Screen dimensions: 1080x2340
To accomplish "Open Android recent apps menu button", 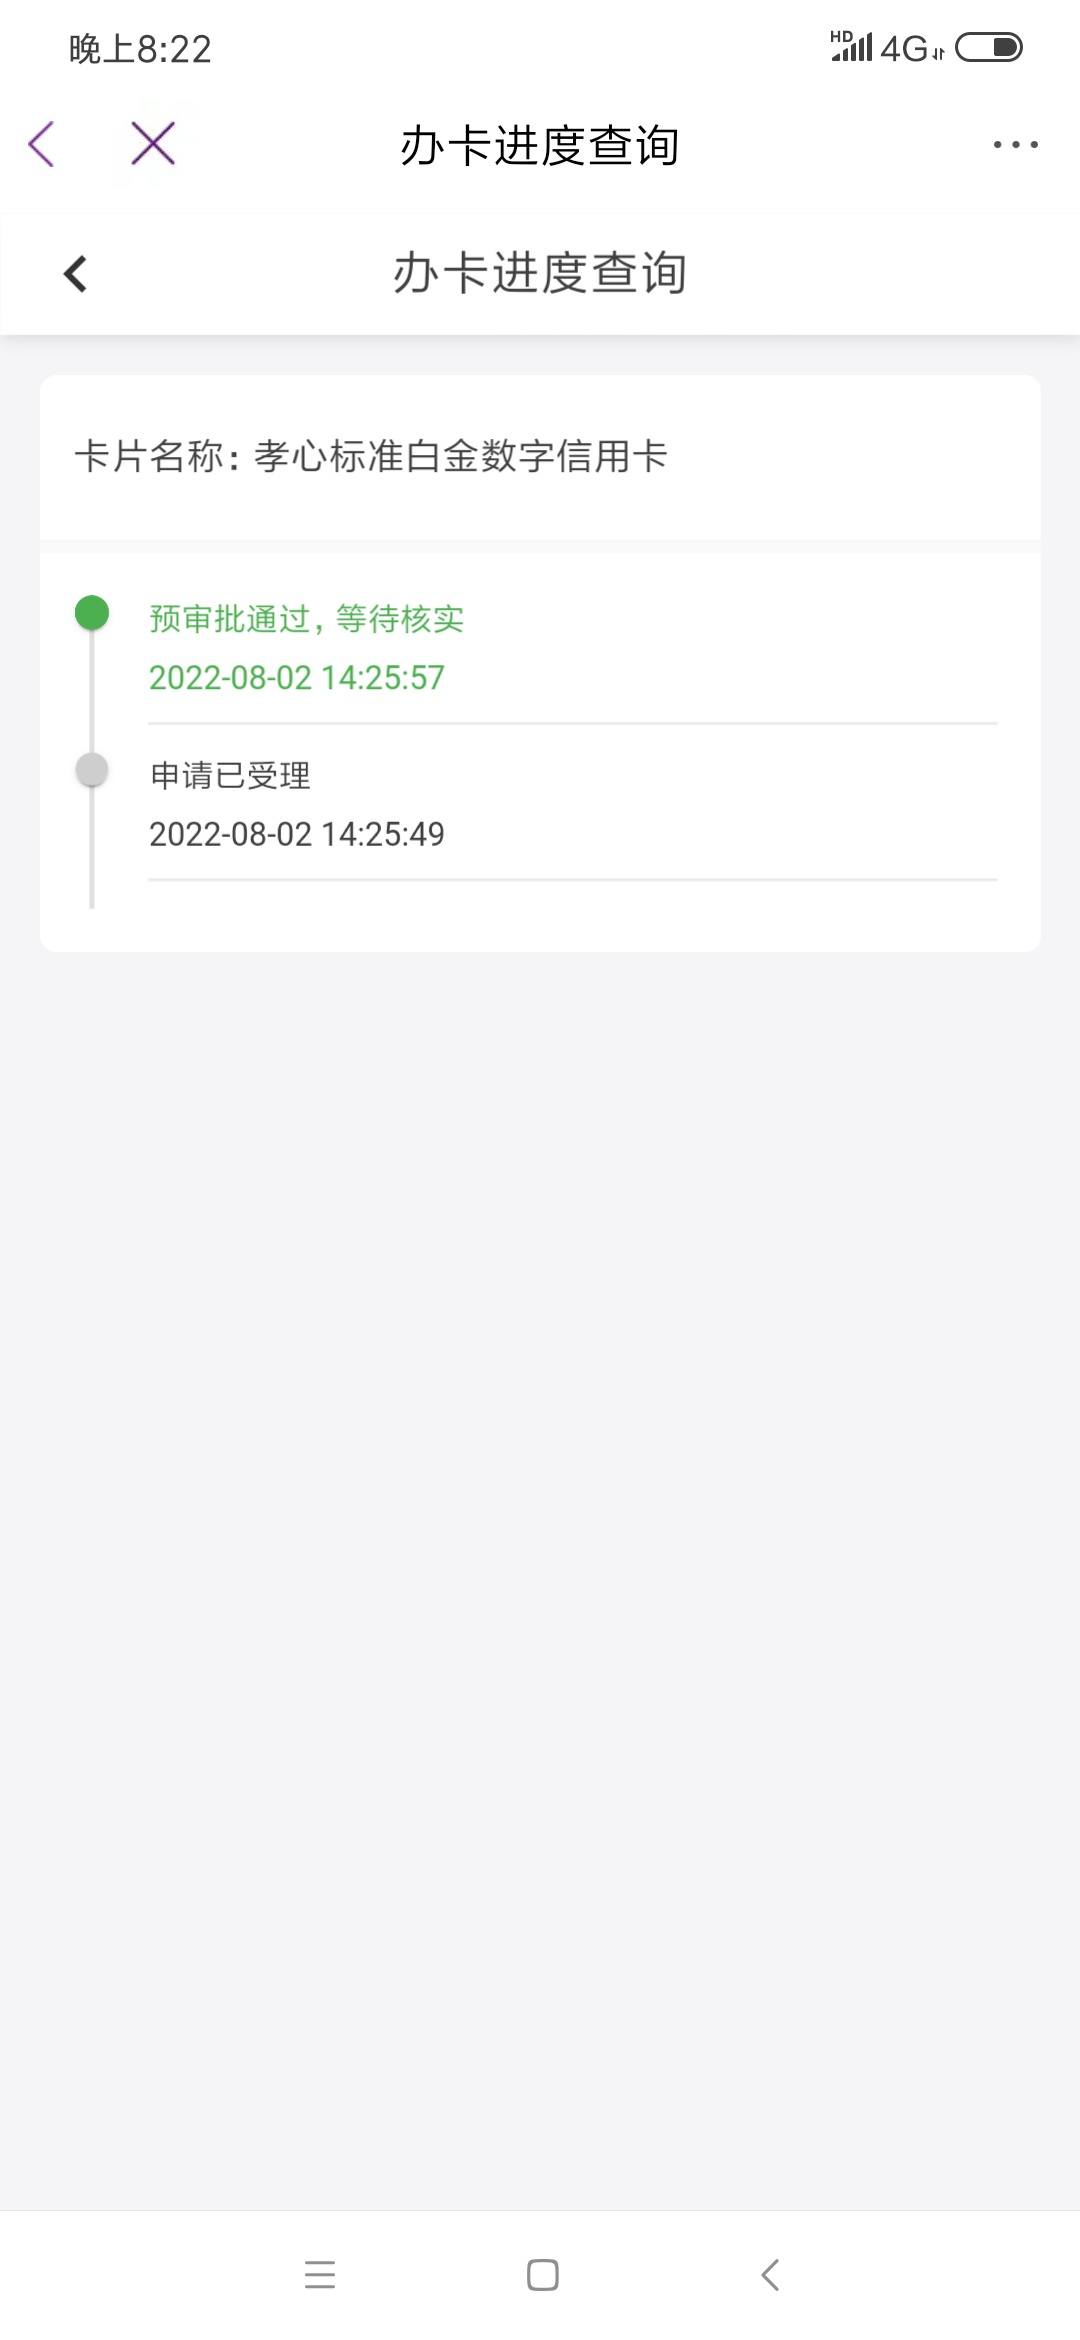I will [x=320, y=2275].
